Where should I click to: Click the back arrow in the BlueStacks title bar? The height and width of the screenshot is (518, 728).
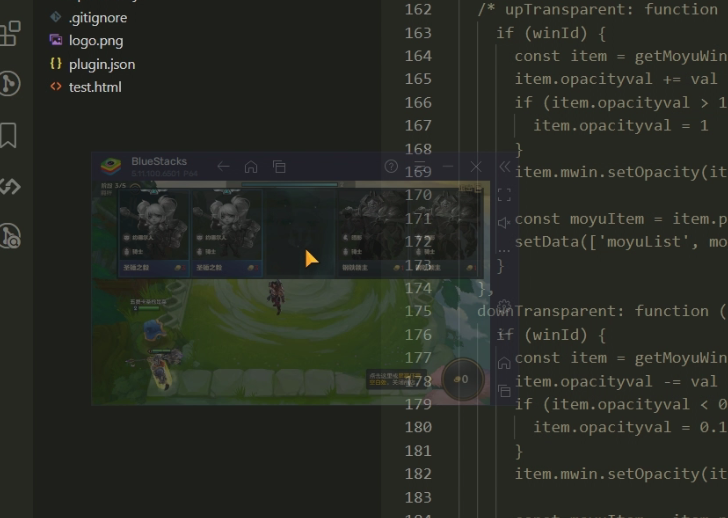[x=223, y=166]
